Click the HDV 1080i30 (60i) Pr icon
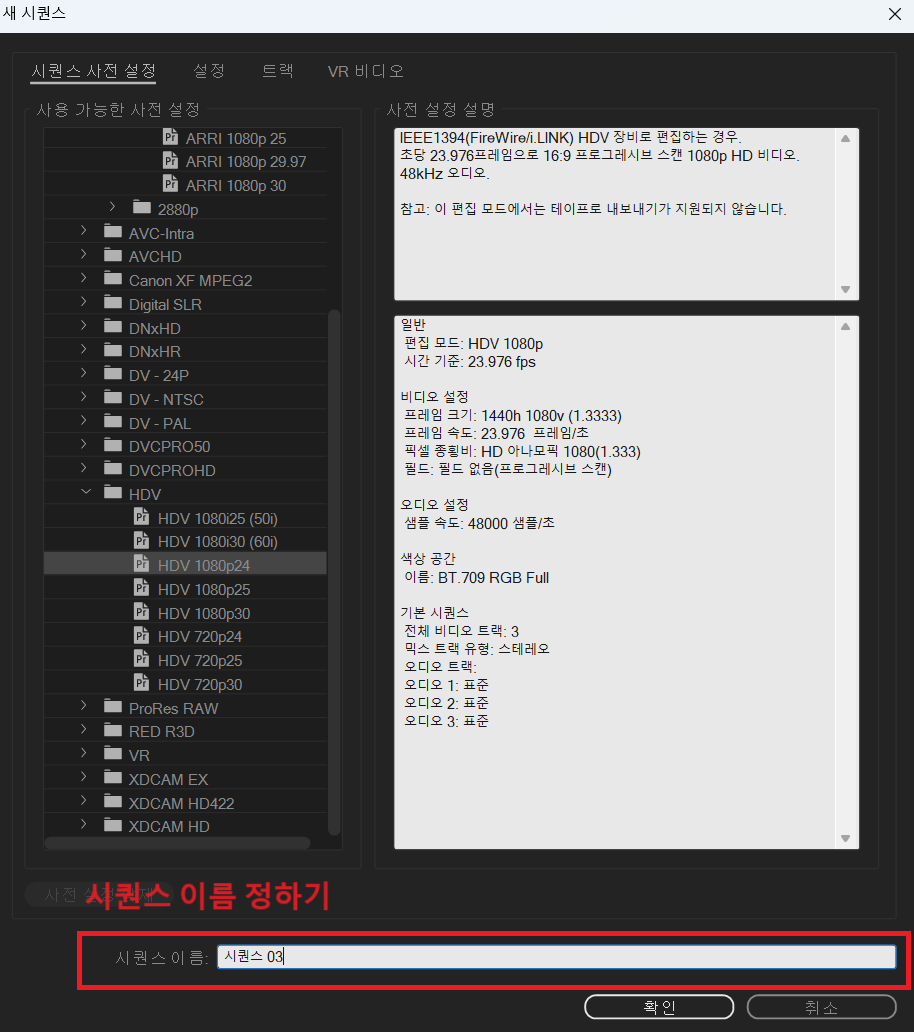Viewport: 914px width, 1032px height. (143, 540)
